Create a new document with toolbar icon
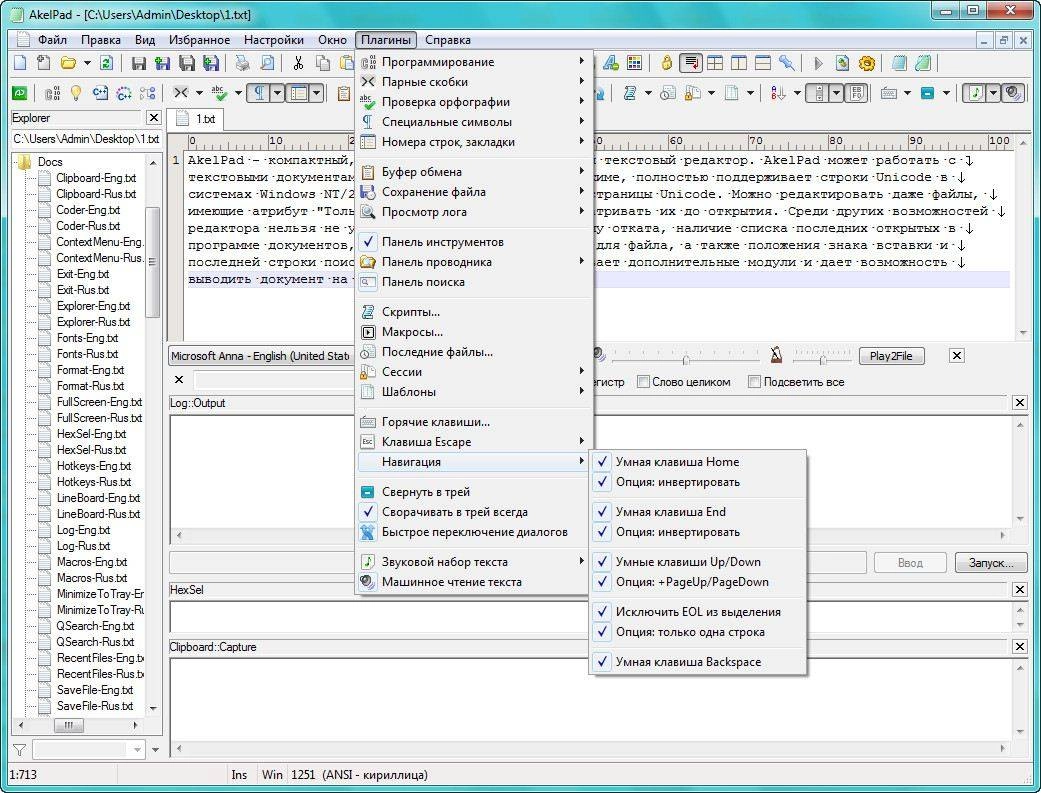This screenshot has width=1041, height=793. [21, 63]
